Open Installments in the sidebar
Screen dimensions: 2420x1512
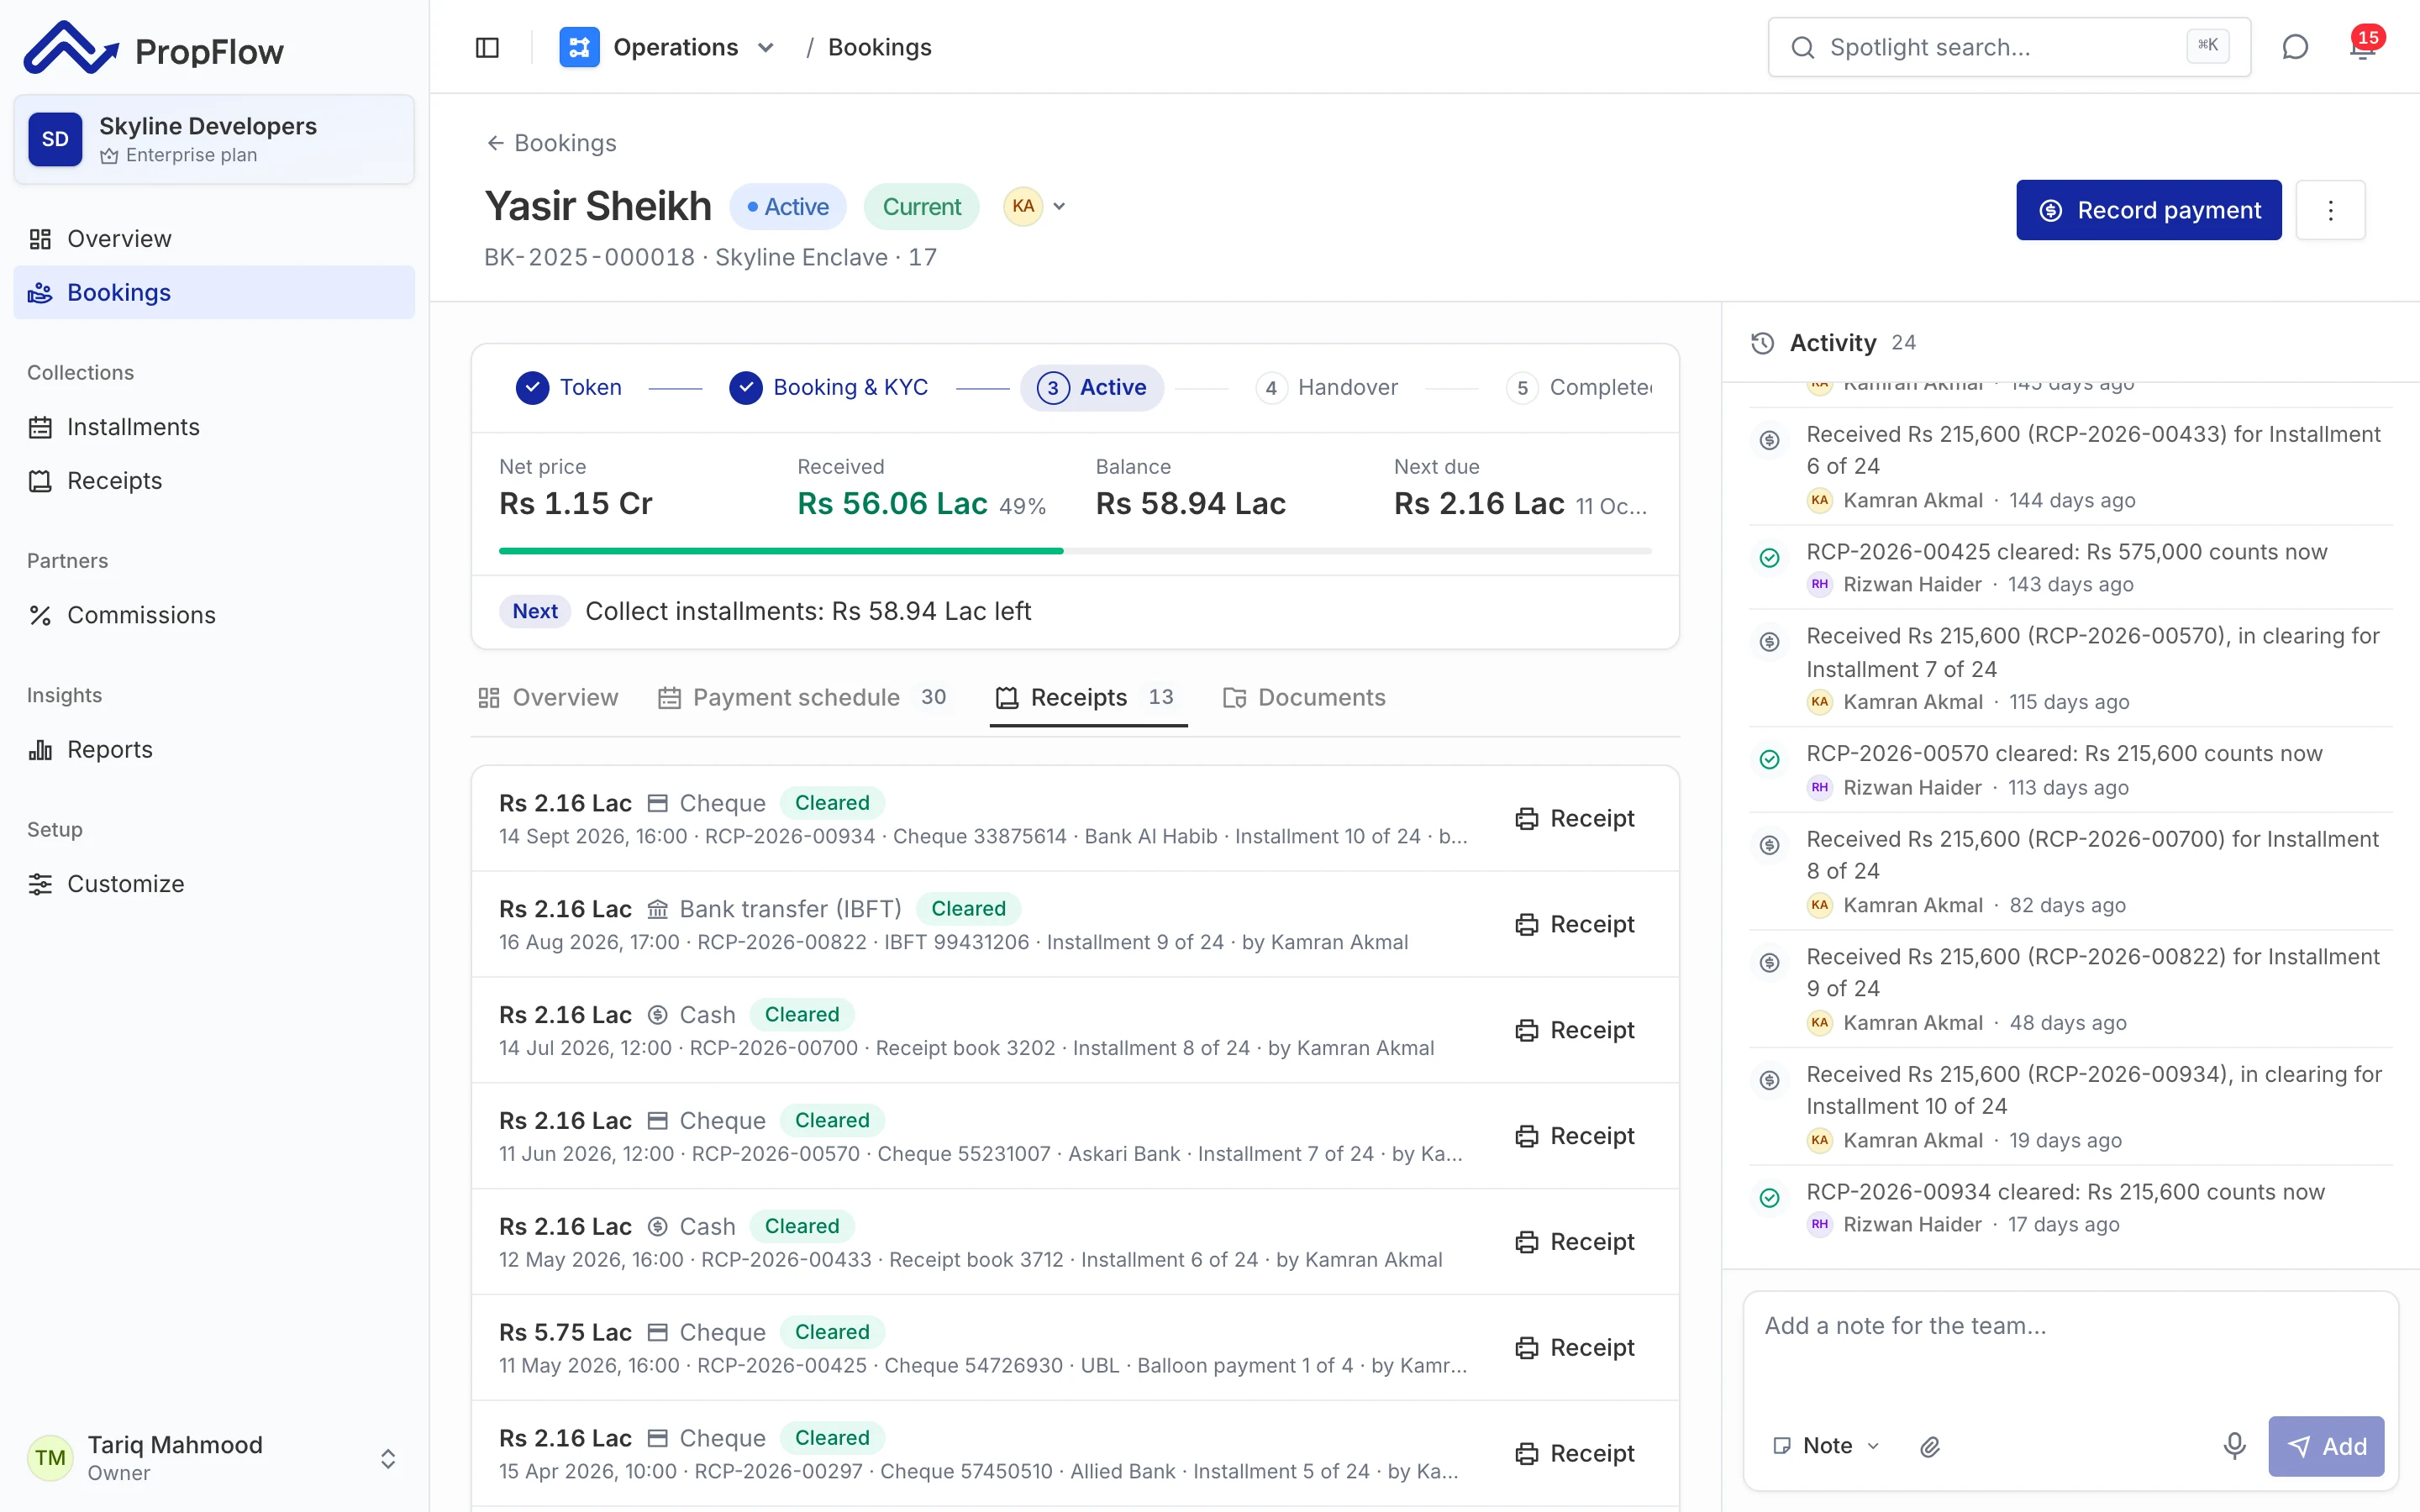click(214, 427)
